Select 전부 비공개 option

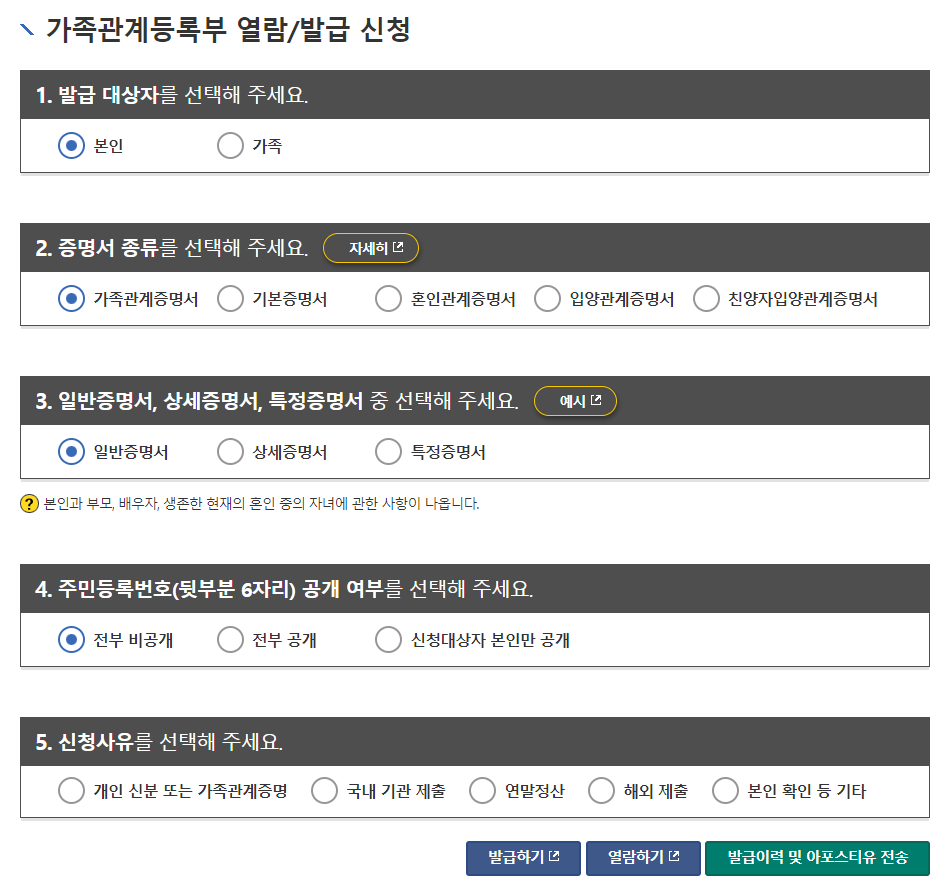click(x=71, y=640)
